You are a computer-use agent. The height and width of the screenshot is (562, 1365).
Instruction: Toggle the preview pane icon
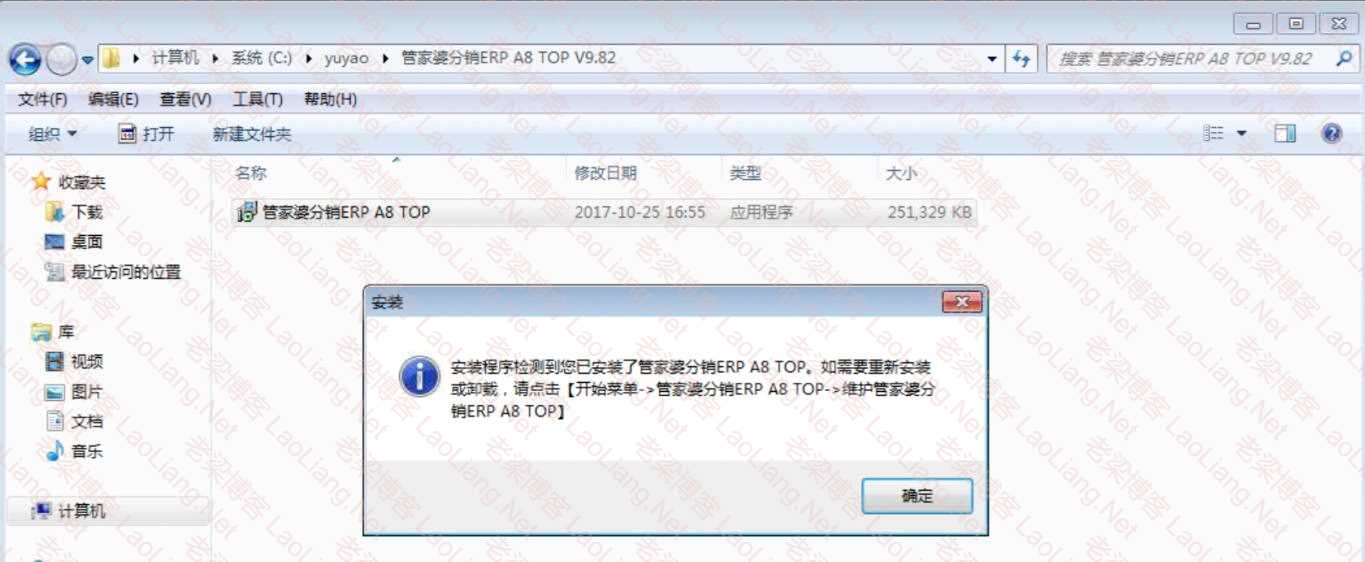coord(1285,133)
